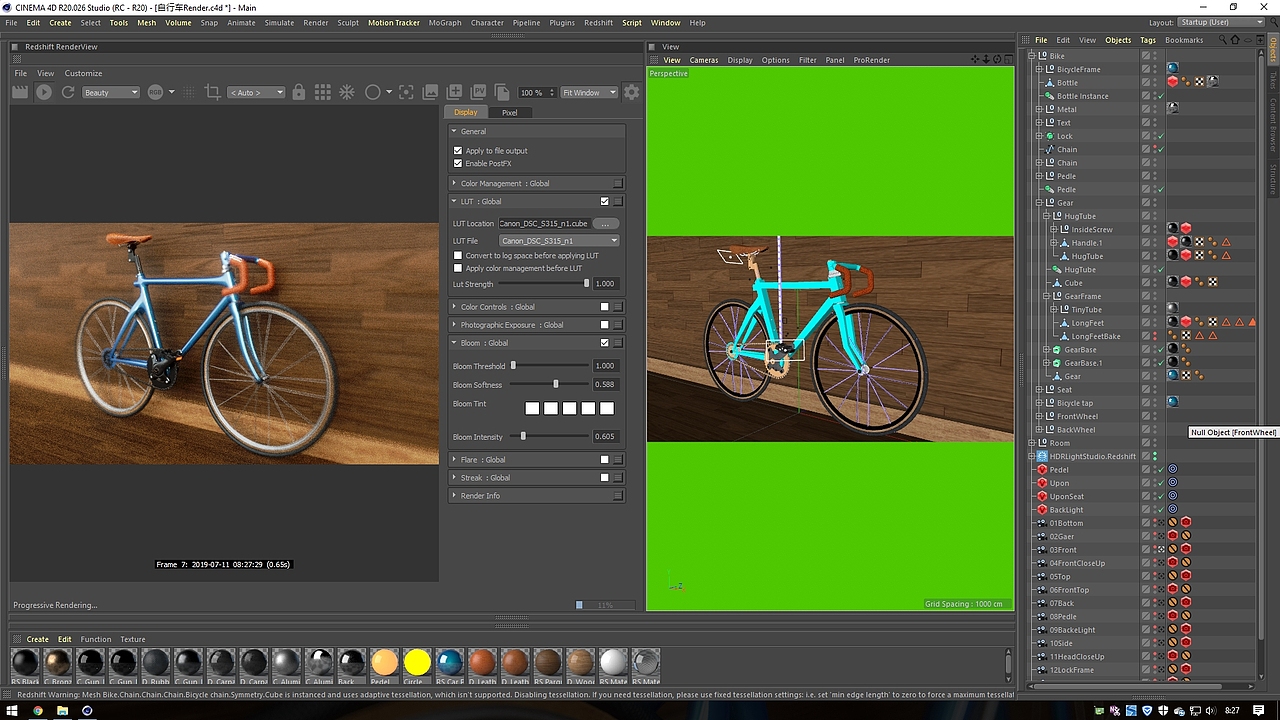Launch Internet Explorer from the taskbar
Viewport: 1280px width, 720px height.
click(x=86, y=711)
